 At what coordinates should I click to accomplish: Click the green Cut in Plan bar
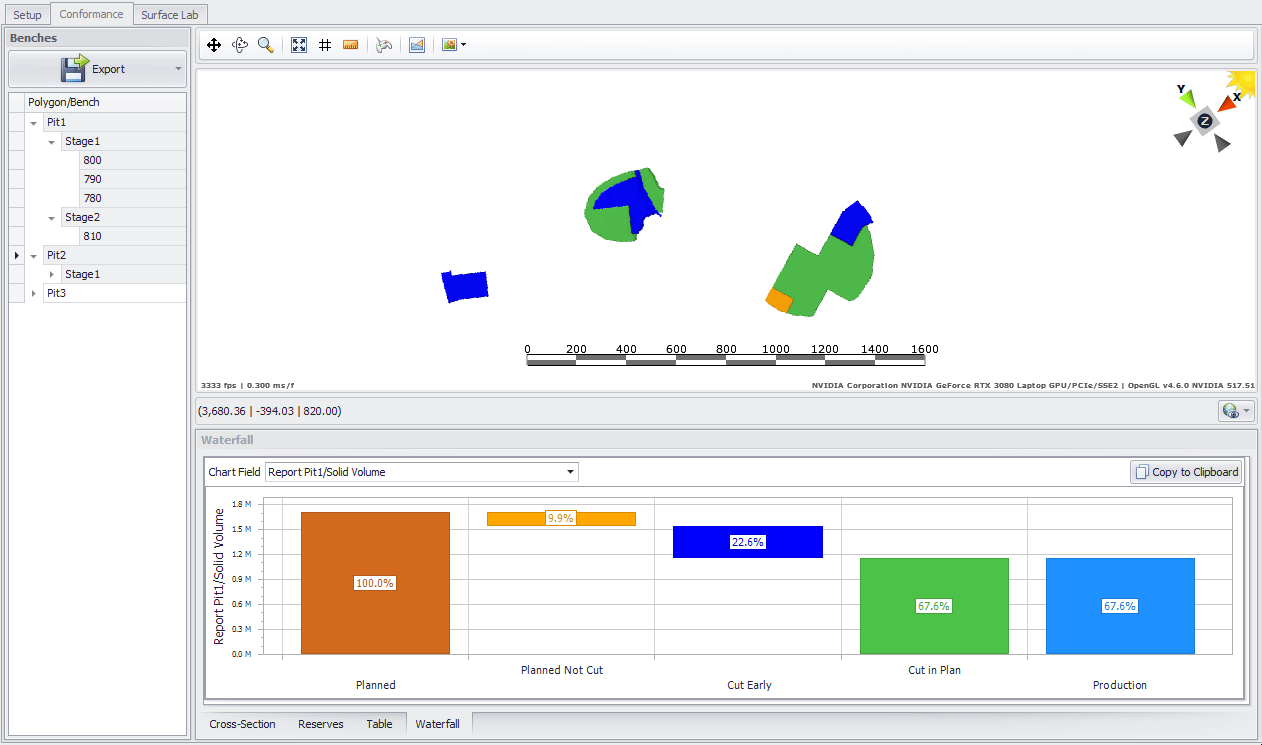tap(934, 606)
